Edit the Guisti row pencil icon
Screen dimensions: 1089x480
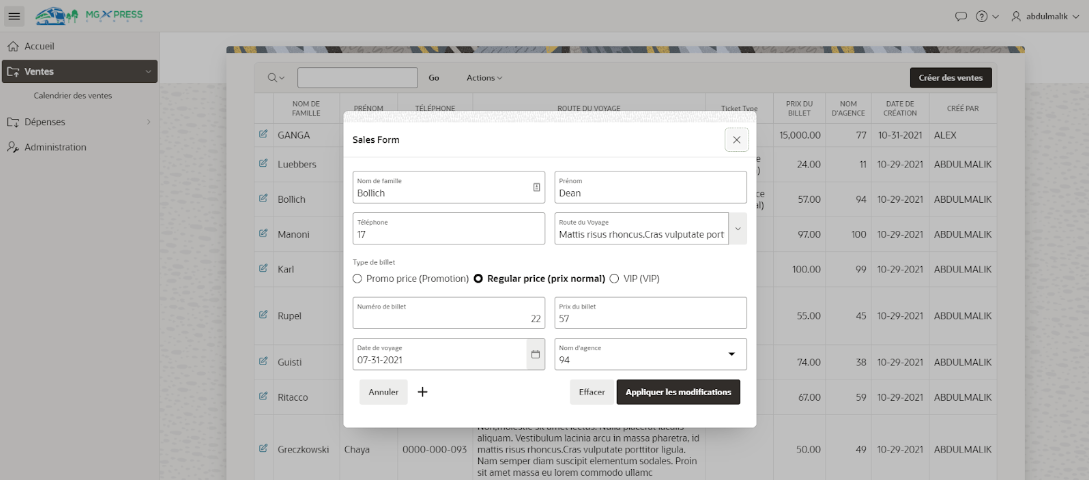pos(263,361)
